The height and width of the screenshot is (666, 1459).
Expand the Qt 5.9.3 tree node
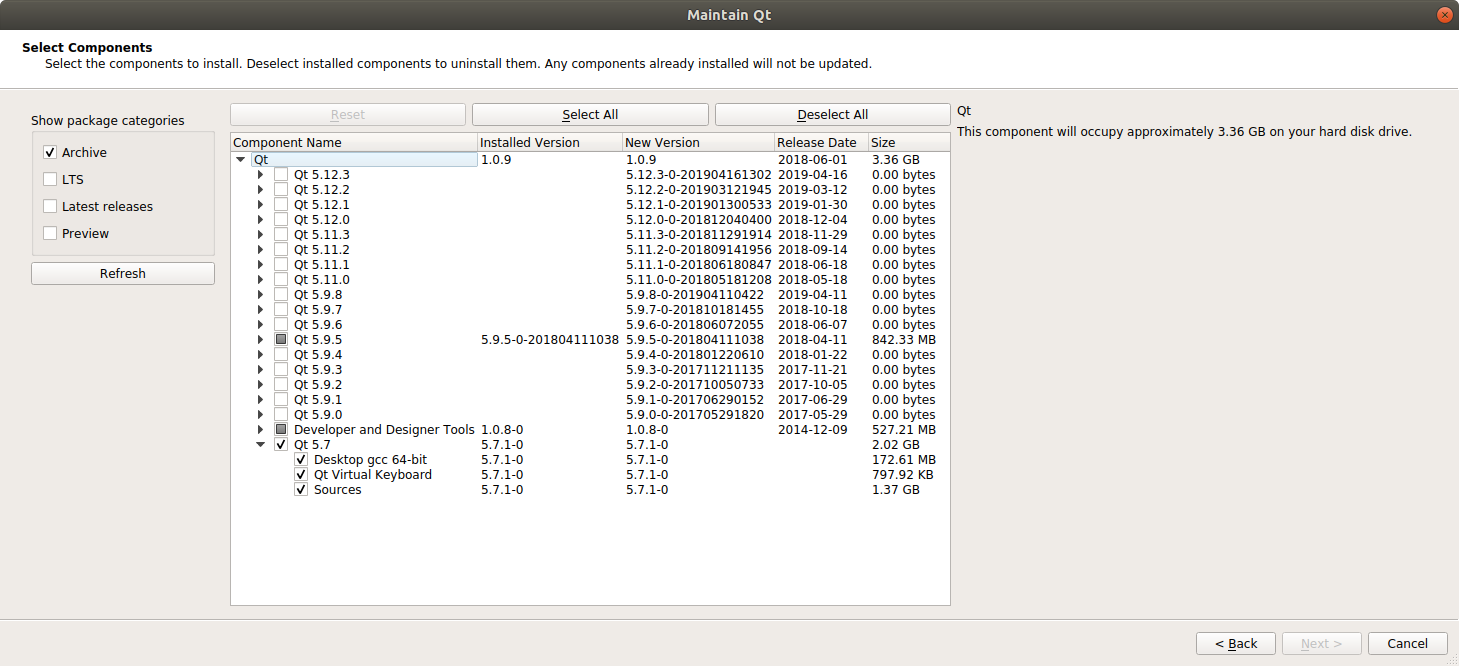tap(260, 370)
